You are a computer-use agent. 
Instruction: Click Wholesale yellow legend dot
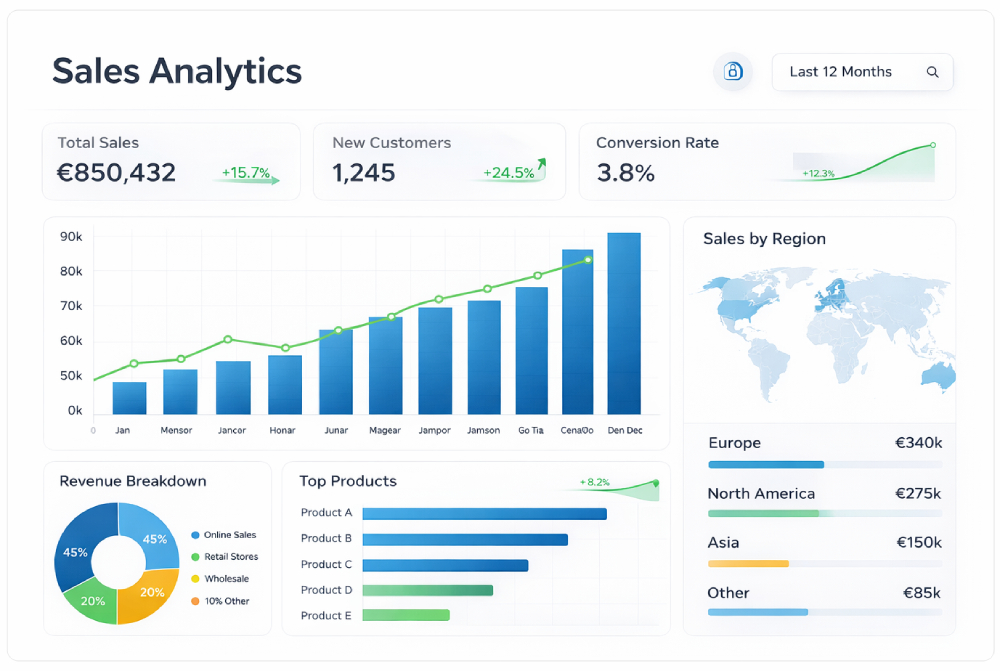pyautogui.click(x=195, y=579)
